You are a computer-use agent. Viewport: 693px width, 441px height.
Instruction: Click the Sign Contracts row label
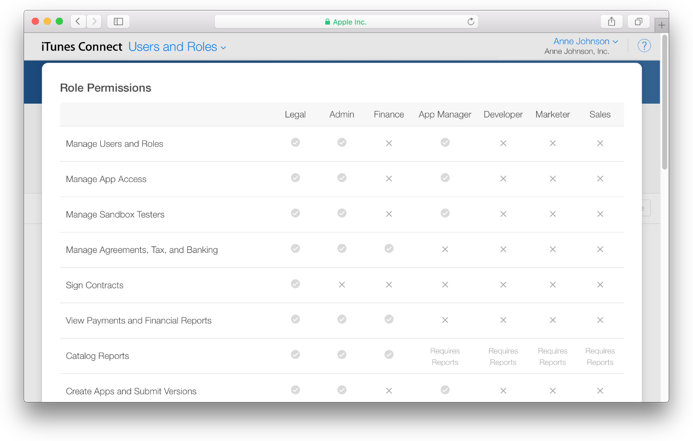95,285
